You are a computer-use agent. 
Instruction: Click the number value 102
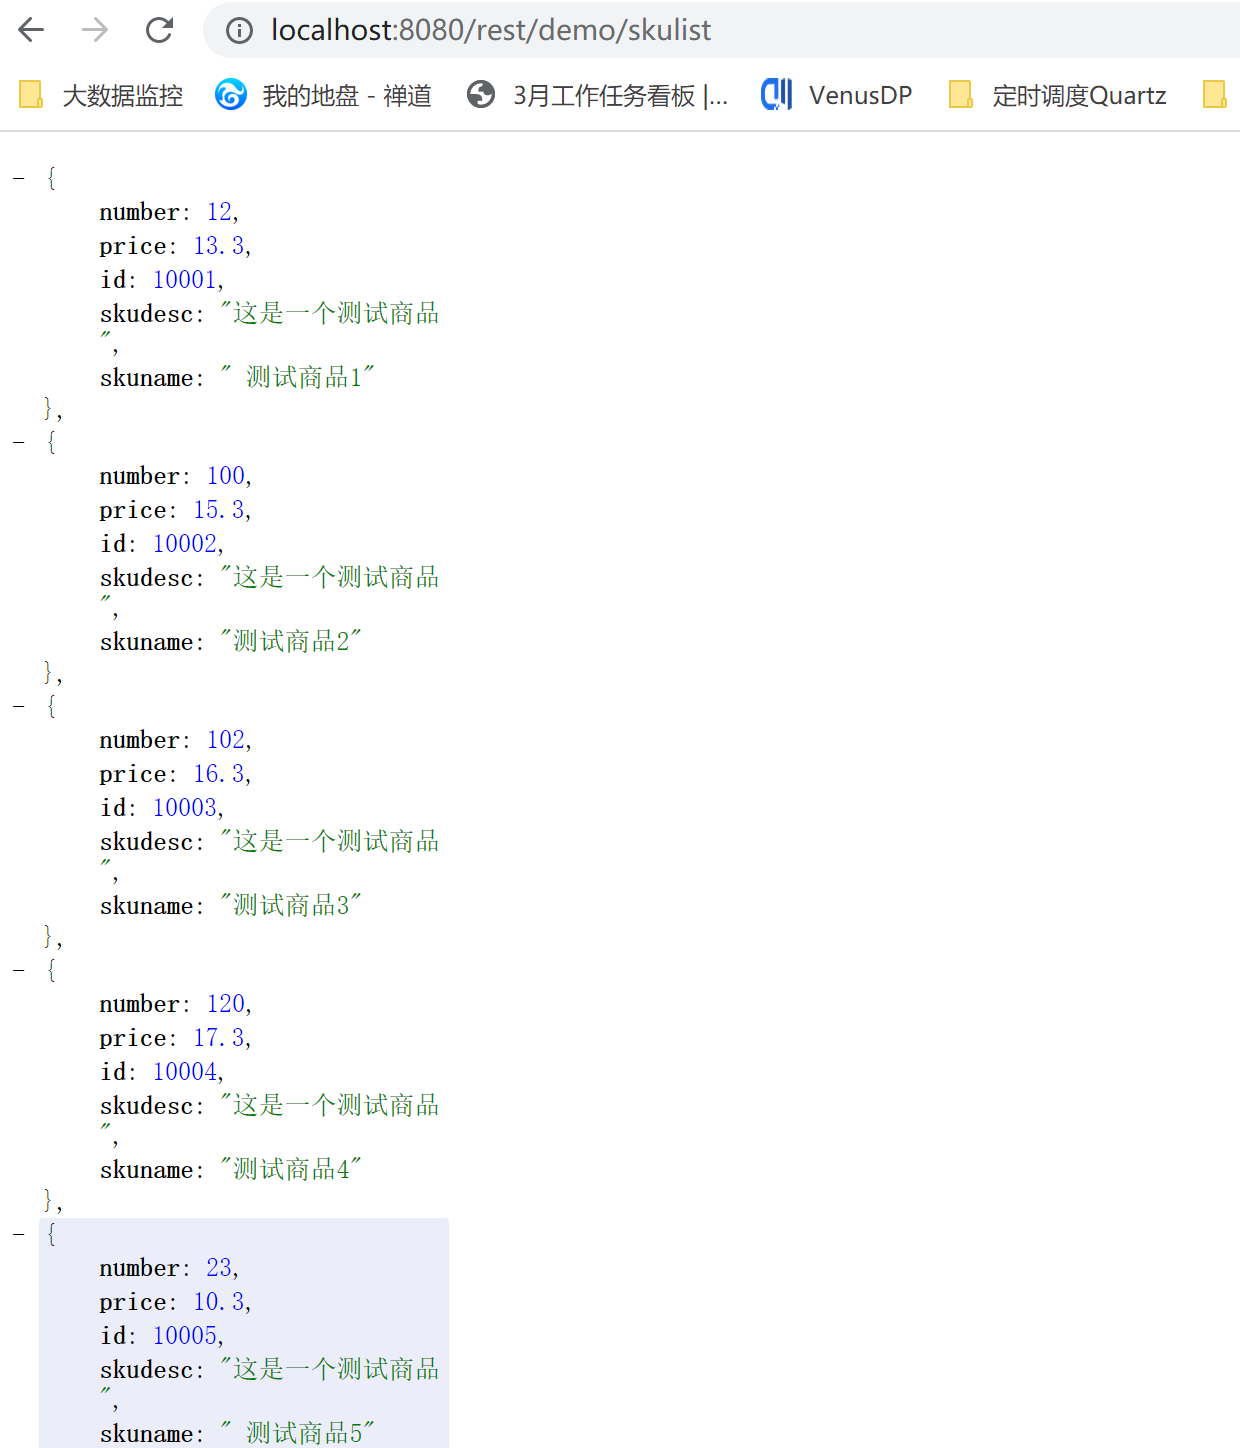click(226, 740)
